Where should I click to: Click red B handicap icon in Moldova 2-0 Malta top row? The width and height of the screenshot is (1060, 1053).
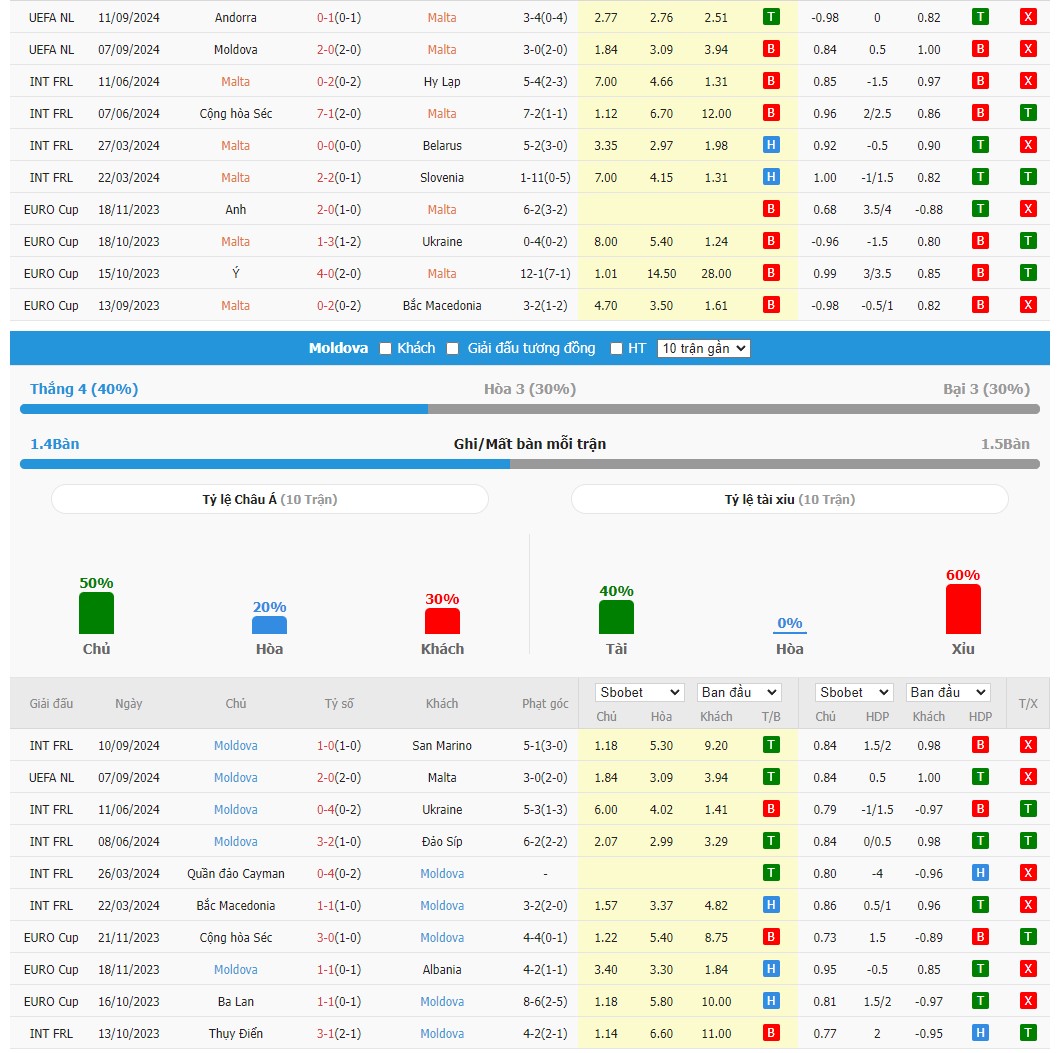pyautogui.click(x=980, y=49)
